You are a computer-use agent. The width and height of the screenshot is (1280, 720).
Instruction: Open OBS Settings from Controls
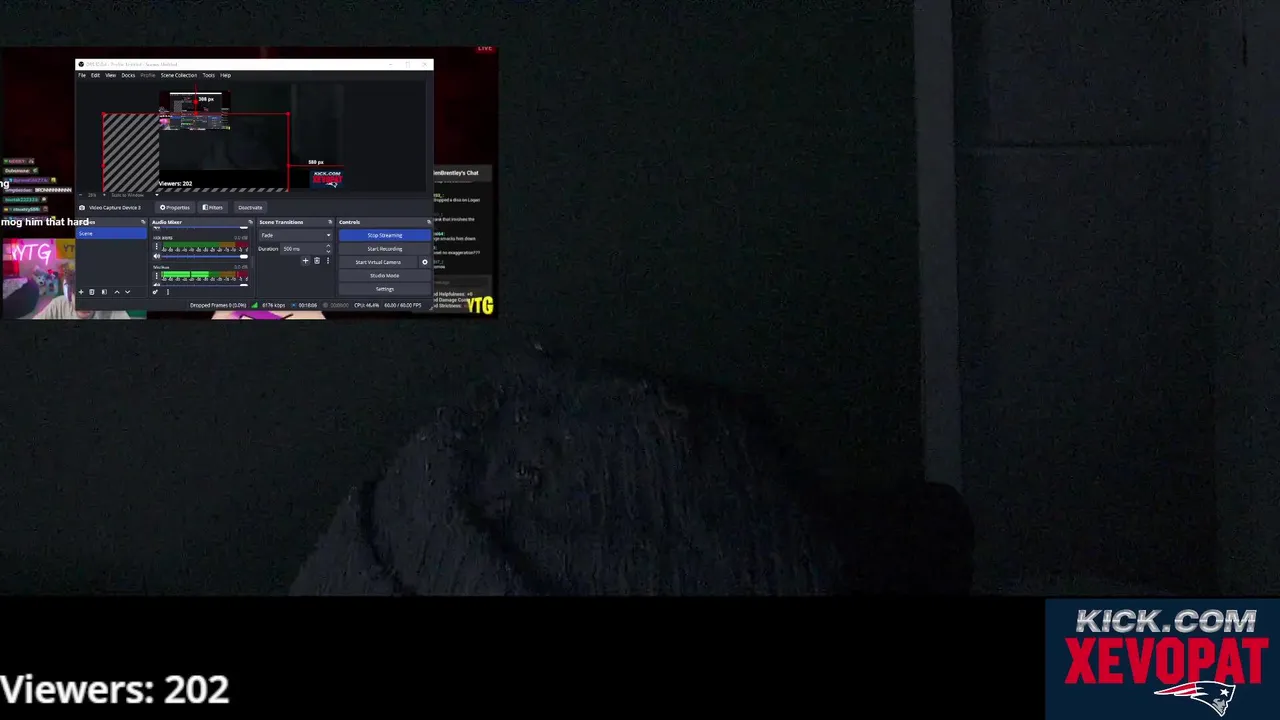tap(385, 289)
